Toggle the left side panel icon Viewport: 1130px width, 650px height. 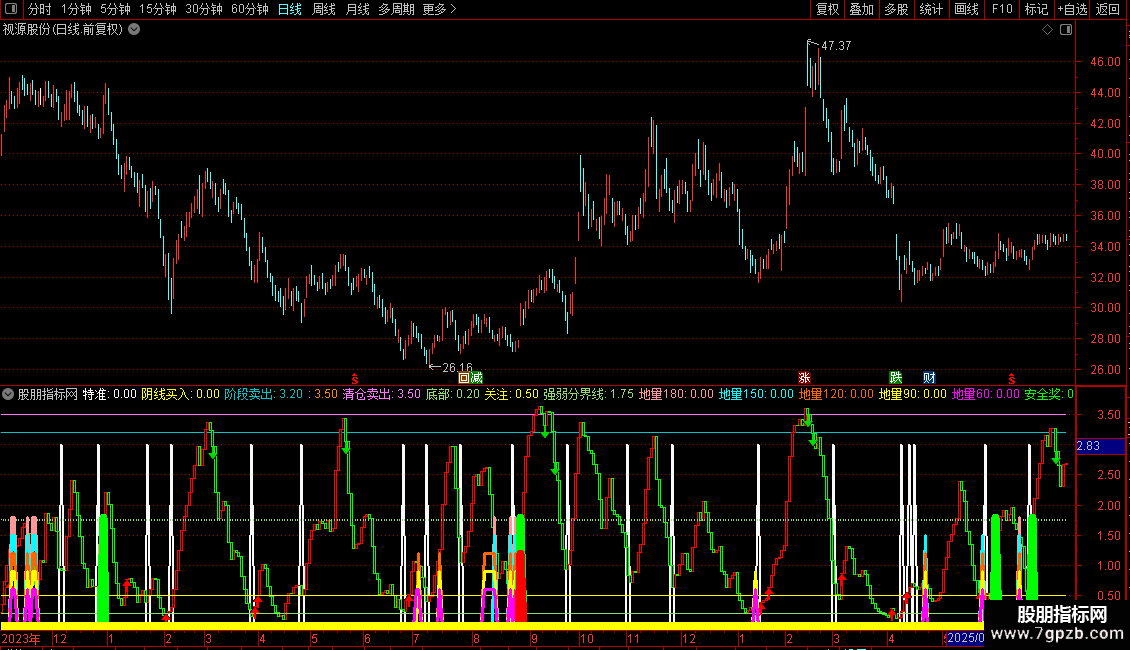pos(11,9)
